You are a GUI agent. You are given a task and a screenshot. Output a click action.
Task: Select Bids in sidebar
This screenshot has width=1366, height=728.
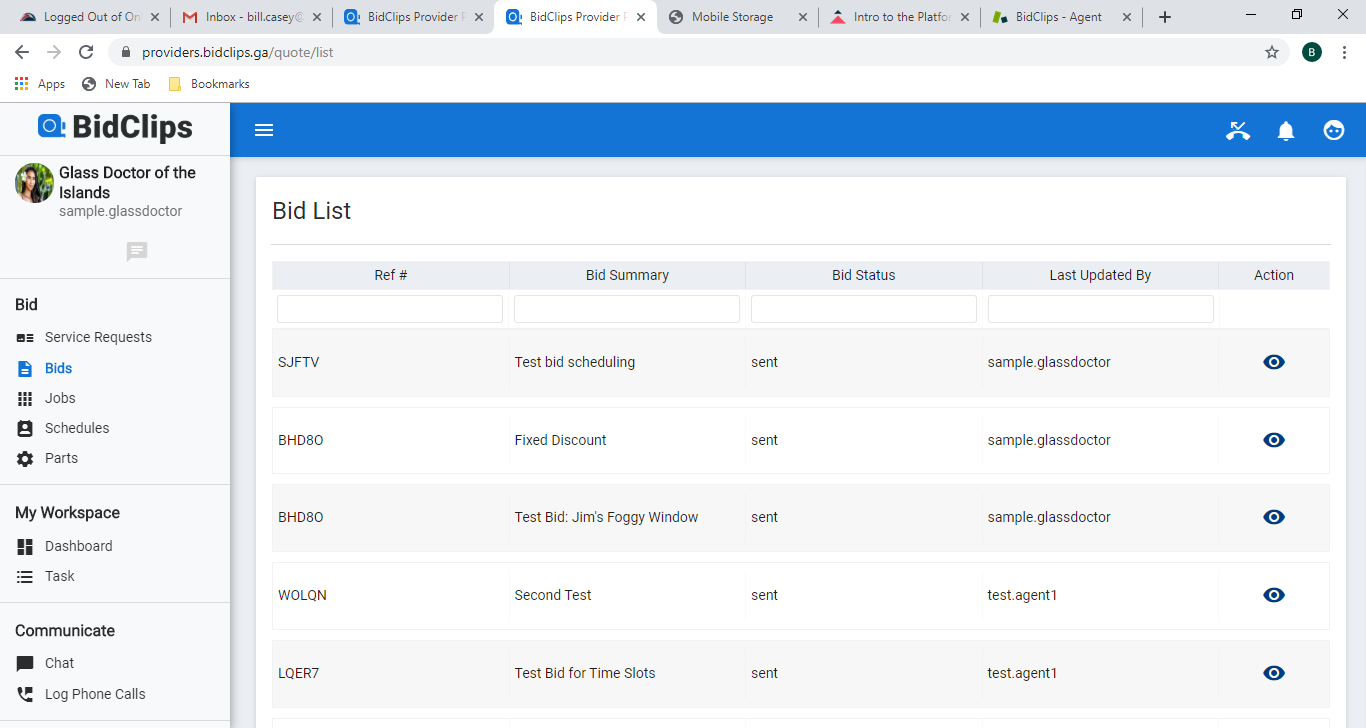[x=58, y=369]
